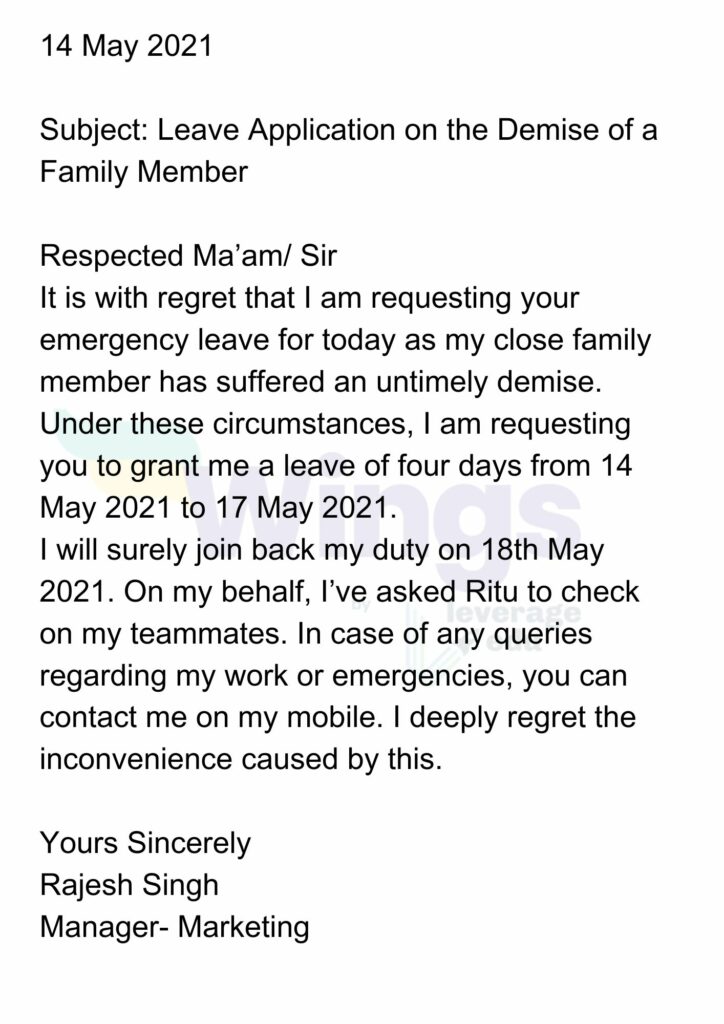The height and width of the screenshot is (1024, 724).
Task: Click the sender name Rajesh Singh
Action: (129, 886)
